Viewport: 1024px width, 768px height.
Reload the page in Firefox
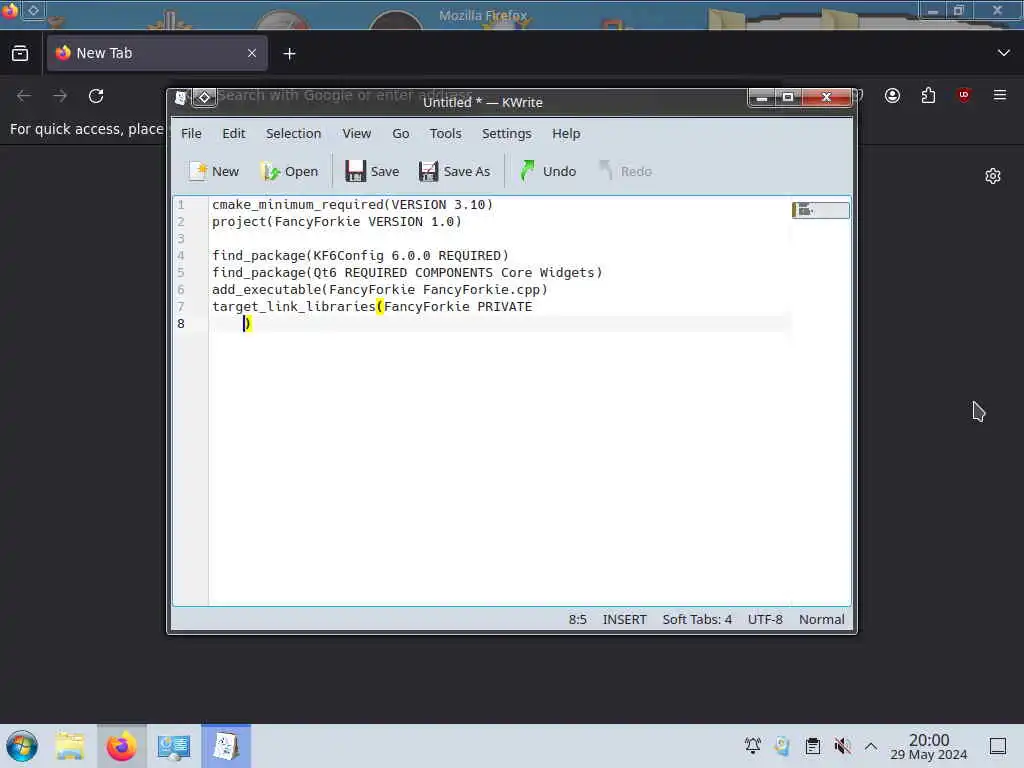point(96,96)
